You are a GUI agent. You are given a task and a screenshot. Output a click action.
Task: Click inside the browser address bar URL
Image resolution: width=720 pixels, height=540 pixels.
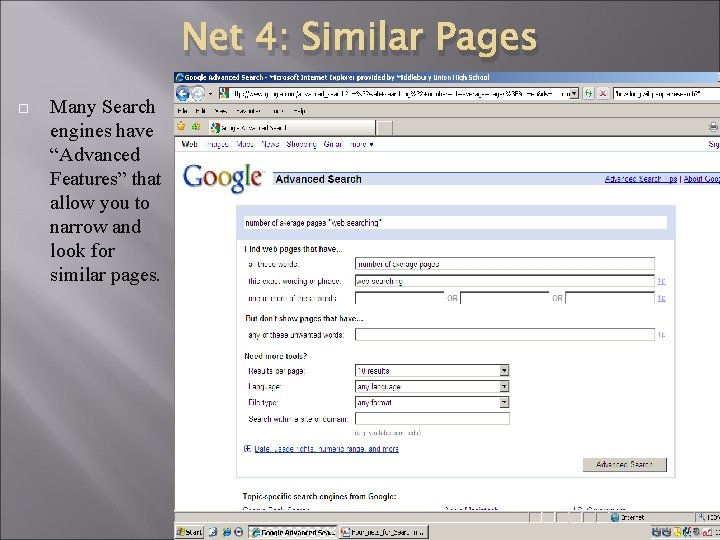[x=400, y=94]
